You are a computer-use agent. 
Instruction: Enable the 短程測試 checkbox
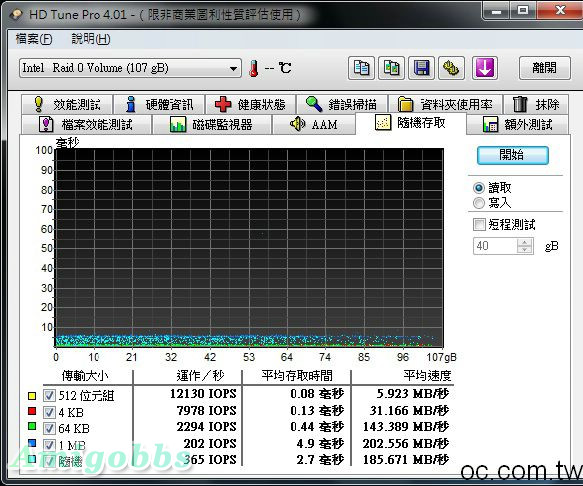point(479,225)
